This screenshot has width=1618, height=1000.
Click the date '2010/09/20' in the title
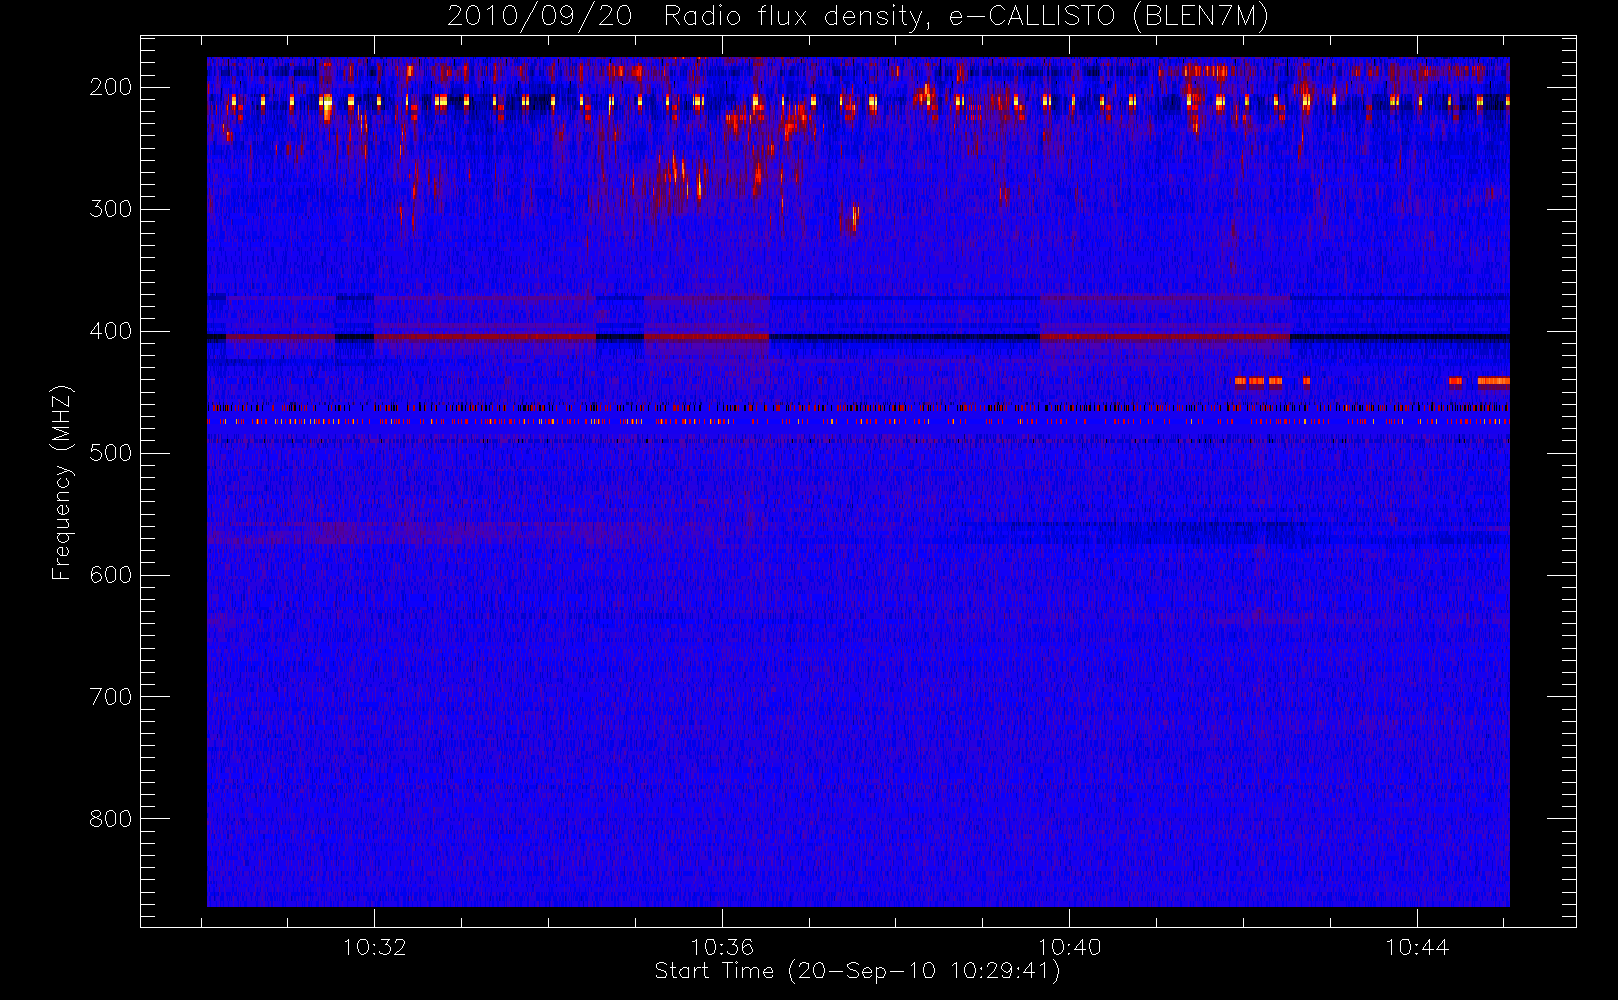click(539, 17)
